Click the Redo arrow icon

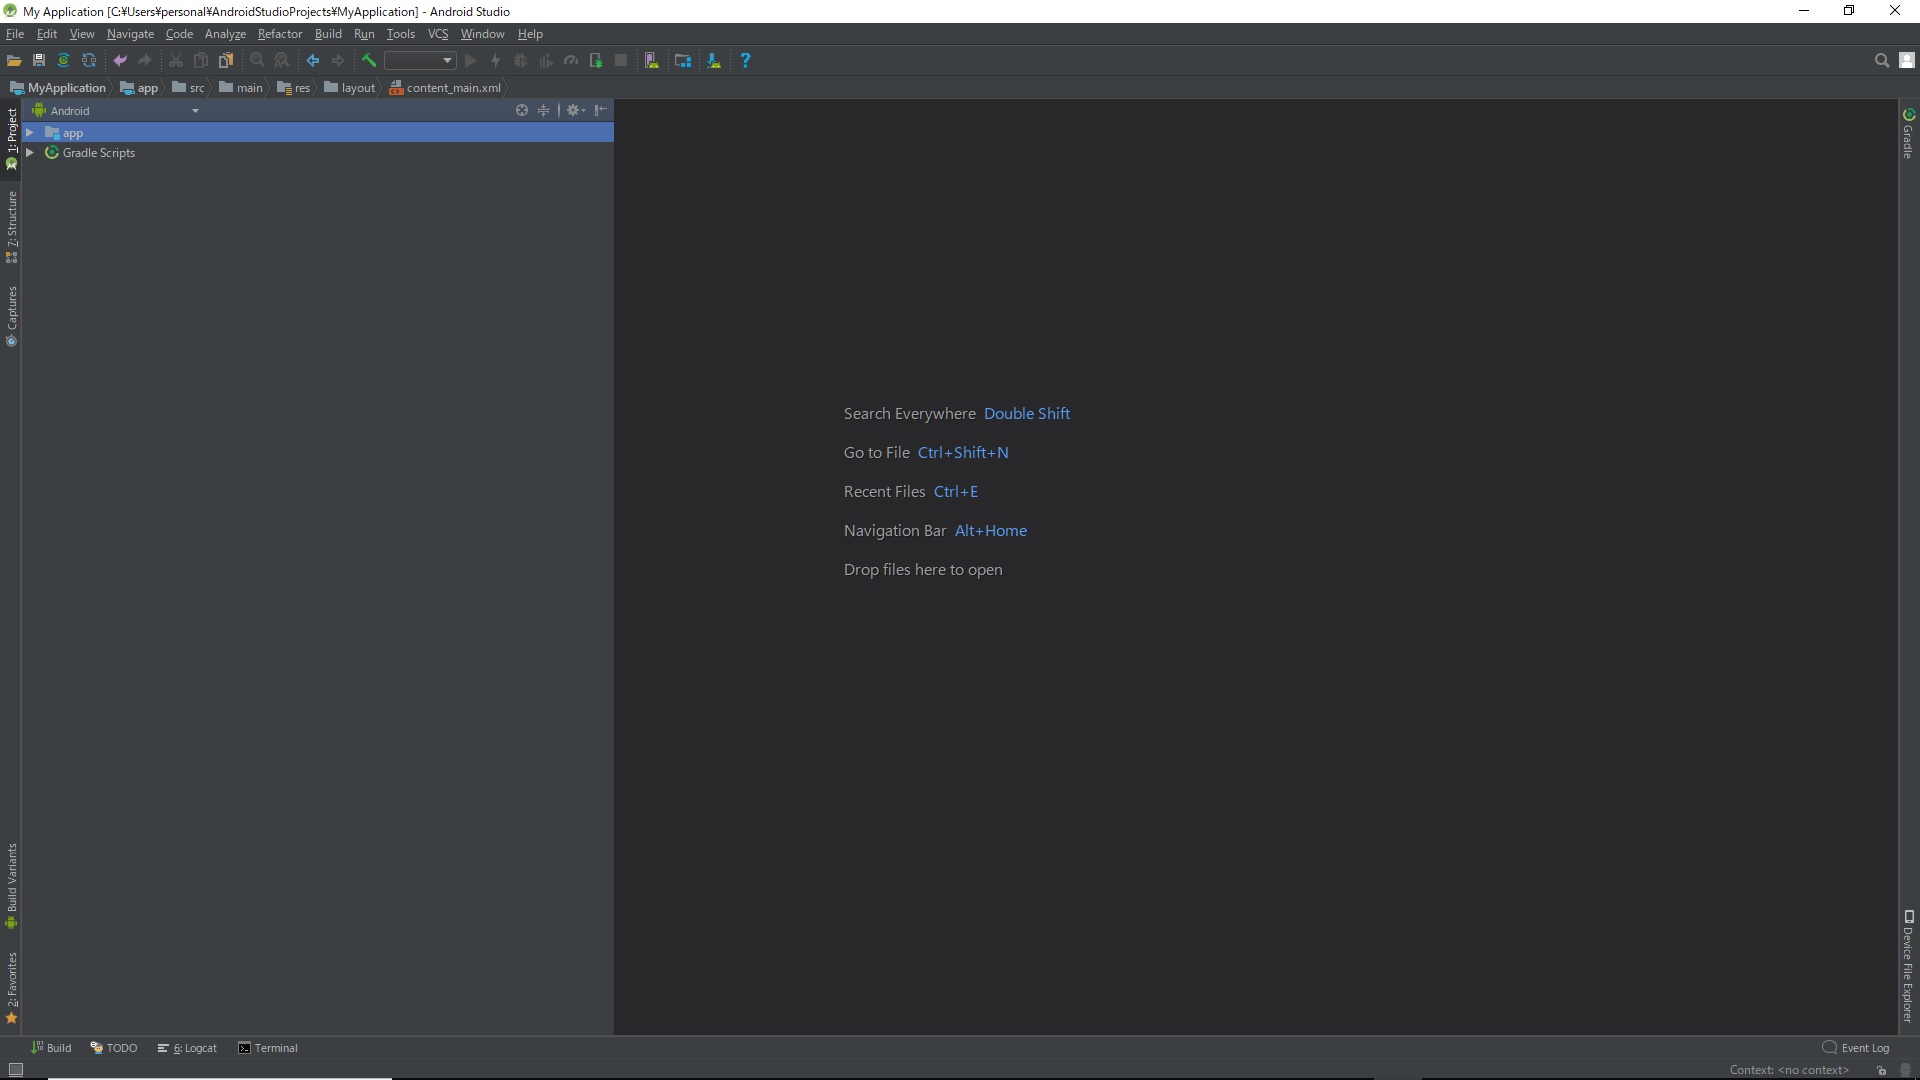pos(145,61)
